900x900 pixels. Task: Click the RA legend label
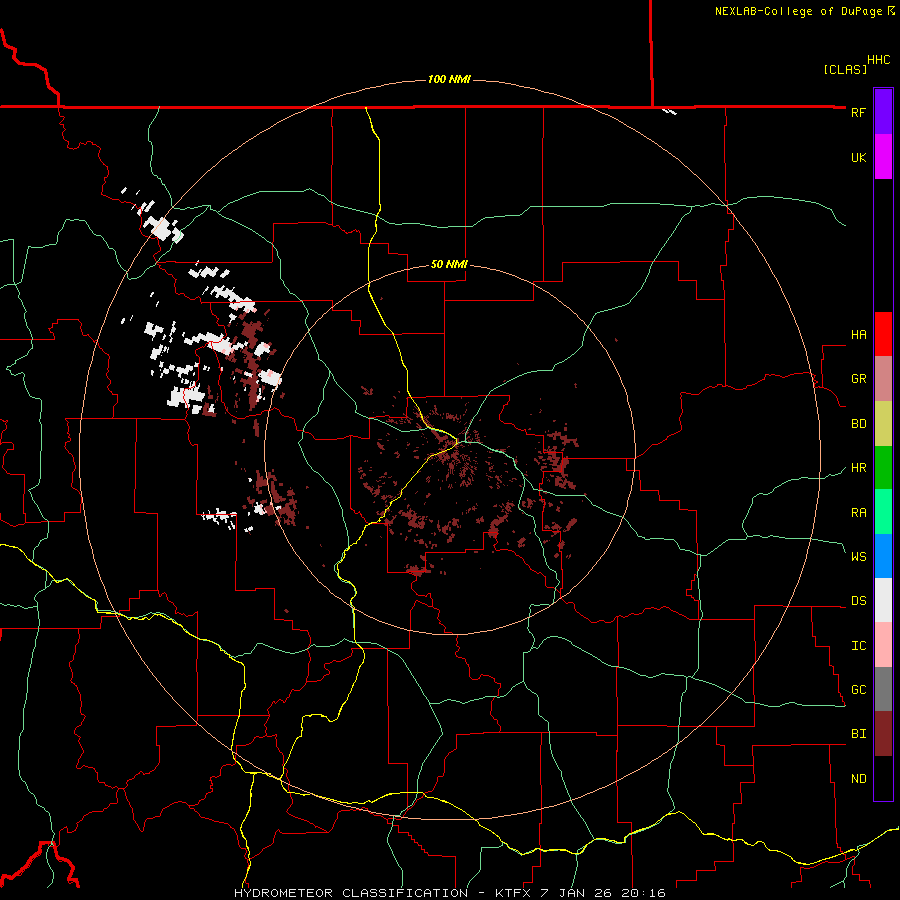[x=858, y=513]
